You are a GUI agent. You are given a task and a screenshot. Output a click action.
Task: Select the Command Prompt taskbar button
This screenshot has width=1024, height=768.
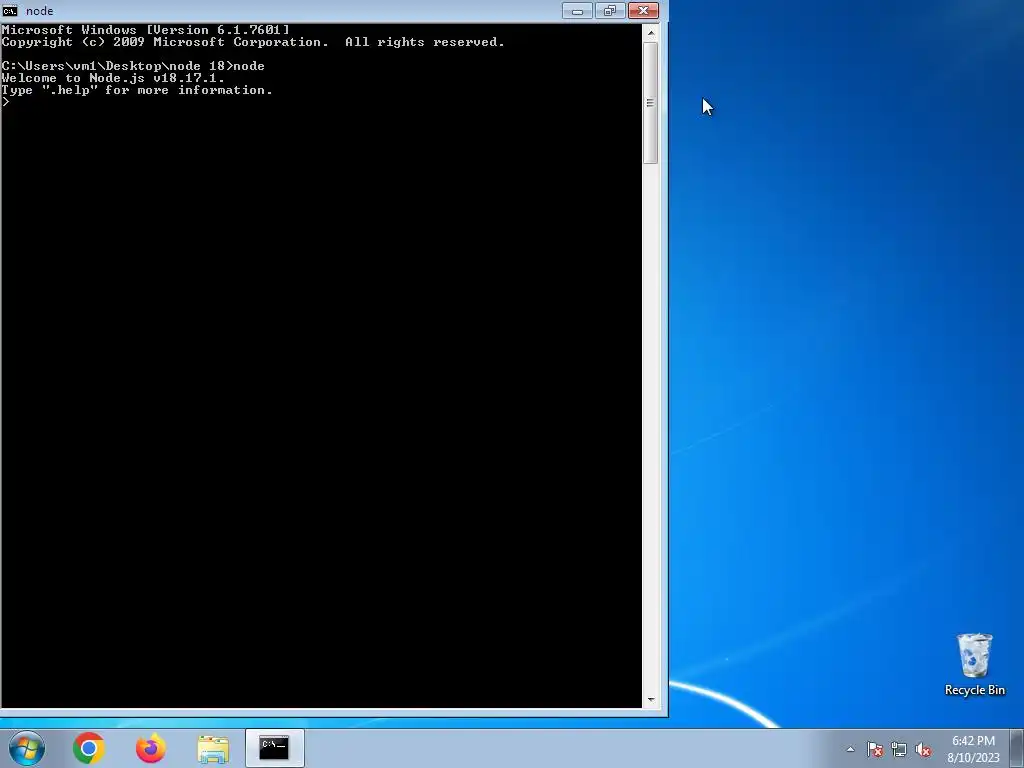[274, 748]
